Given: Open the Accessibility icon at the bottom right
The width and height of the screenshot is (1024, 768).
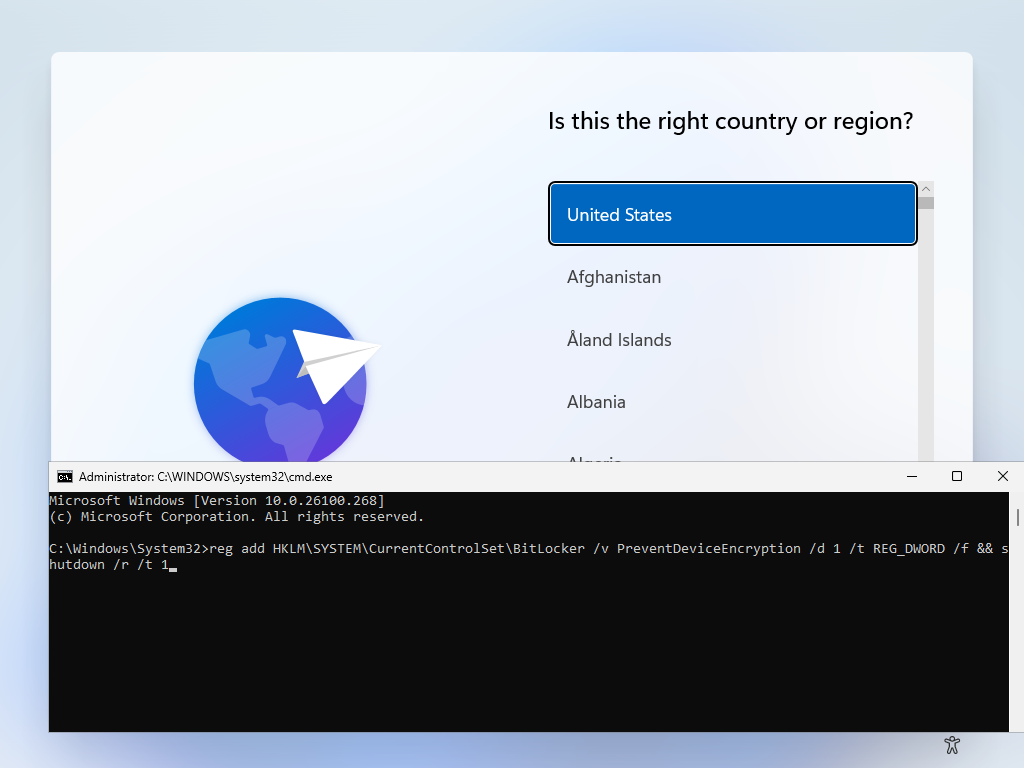Looking at the screenshot, I should [952, 745].
